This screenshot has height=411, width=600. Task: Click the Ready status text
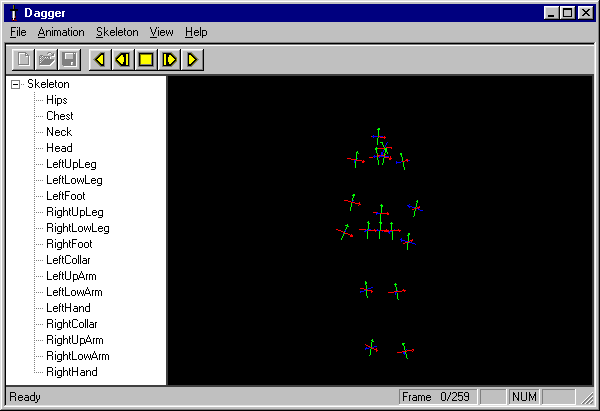coord(25,397)
